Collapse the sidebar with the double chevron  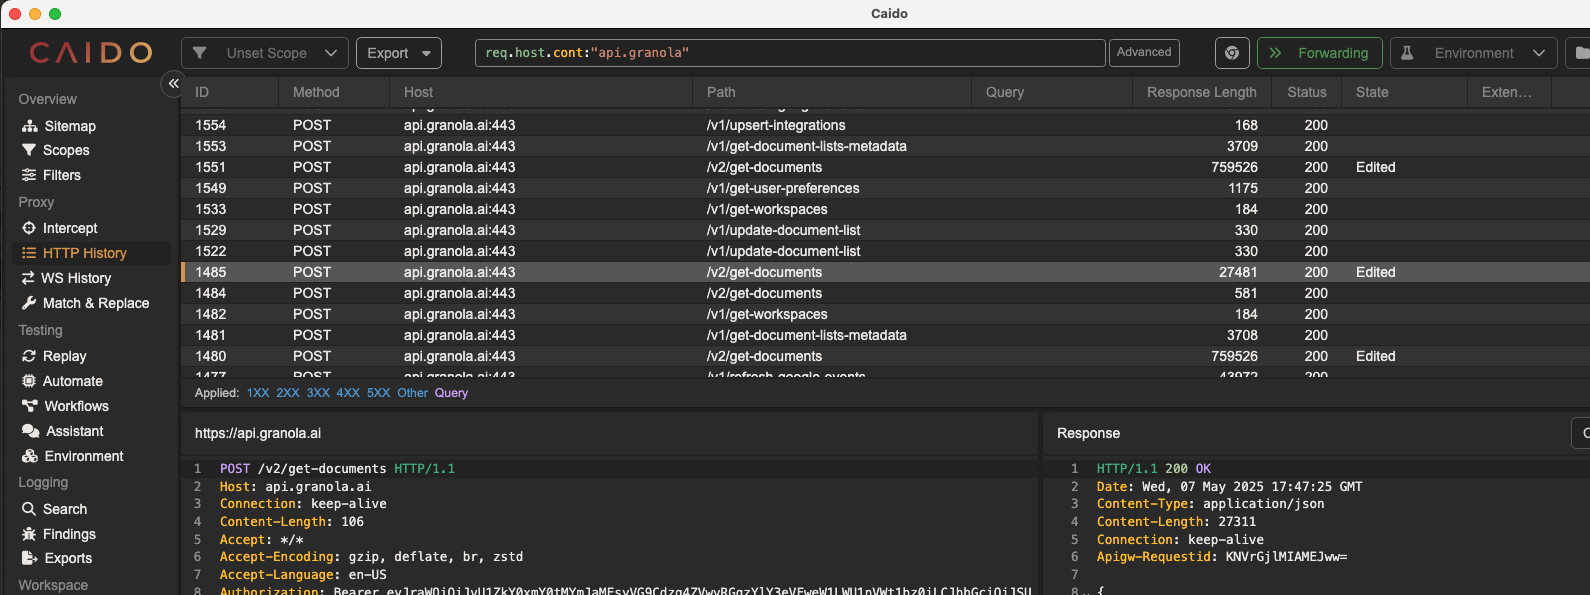tap(174, 84)
